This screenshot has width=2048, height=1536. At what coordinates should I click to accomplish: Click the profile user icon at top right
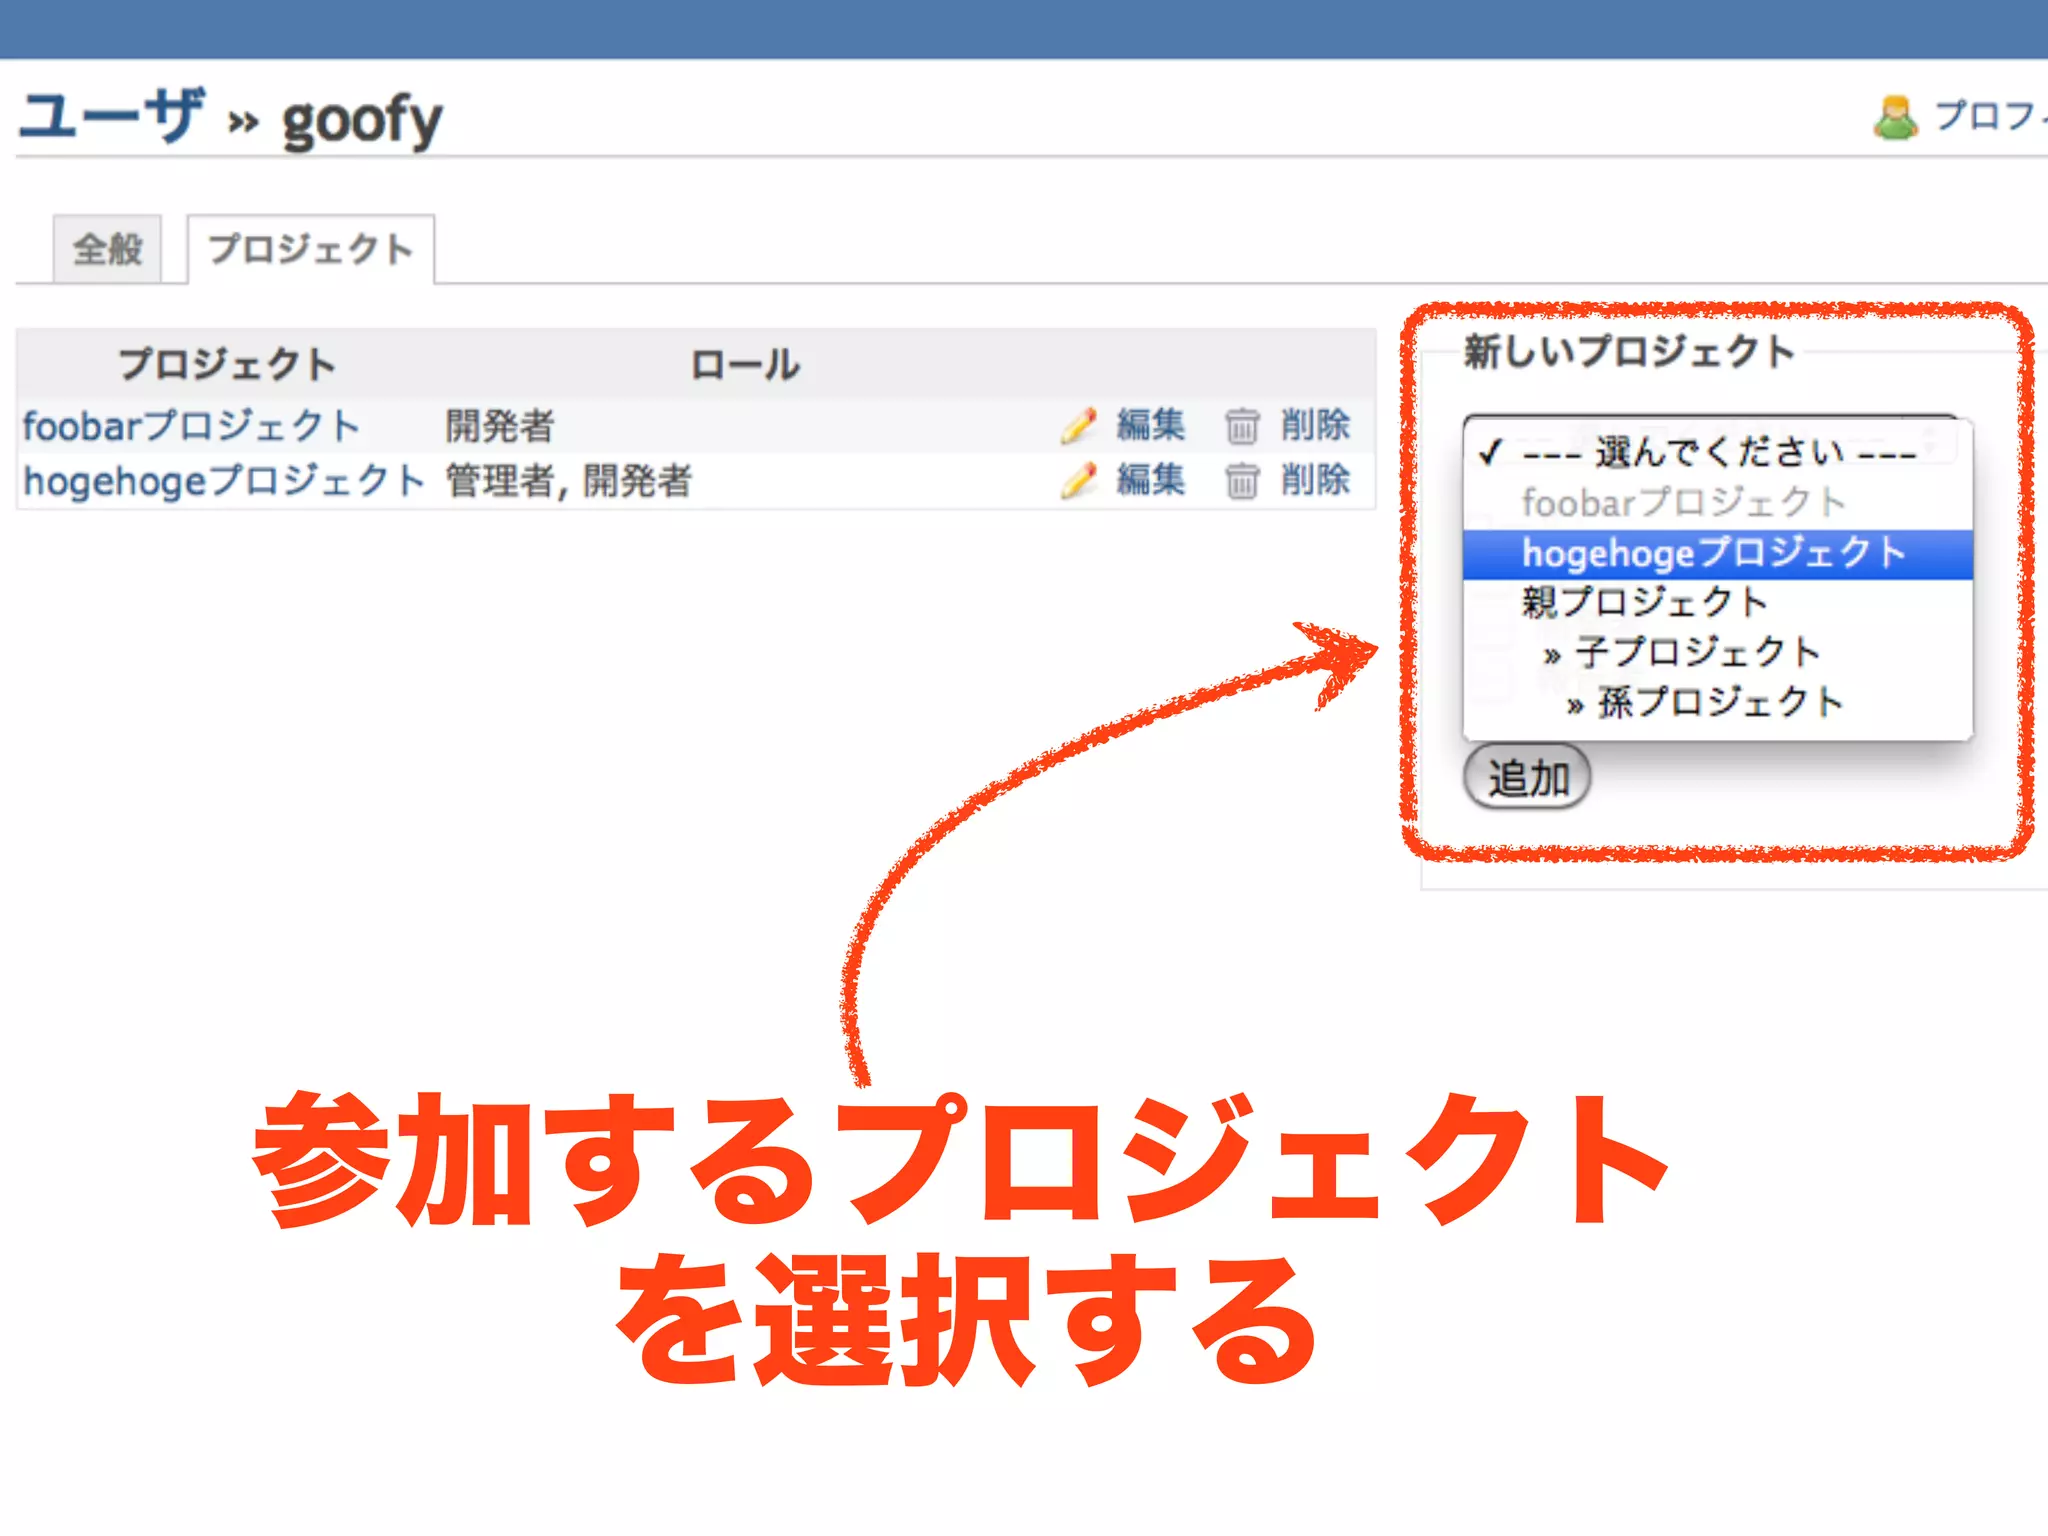click(x=1895, y=117)
